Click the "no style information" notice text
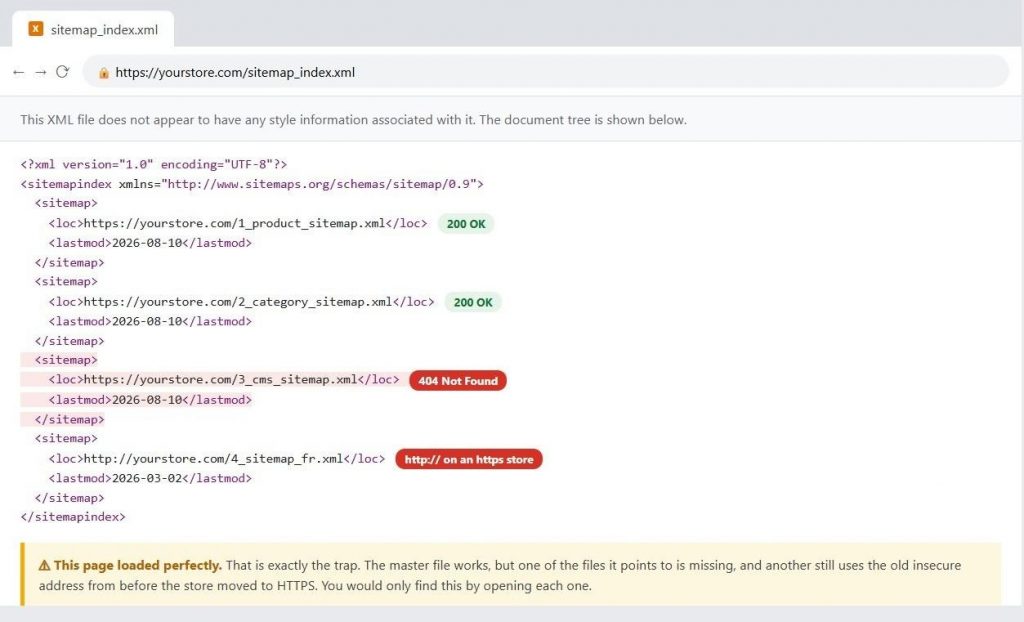 [353, 120]
